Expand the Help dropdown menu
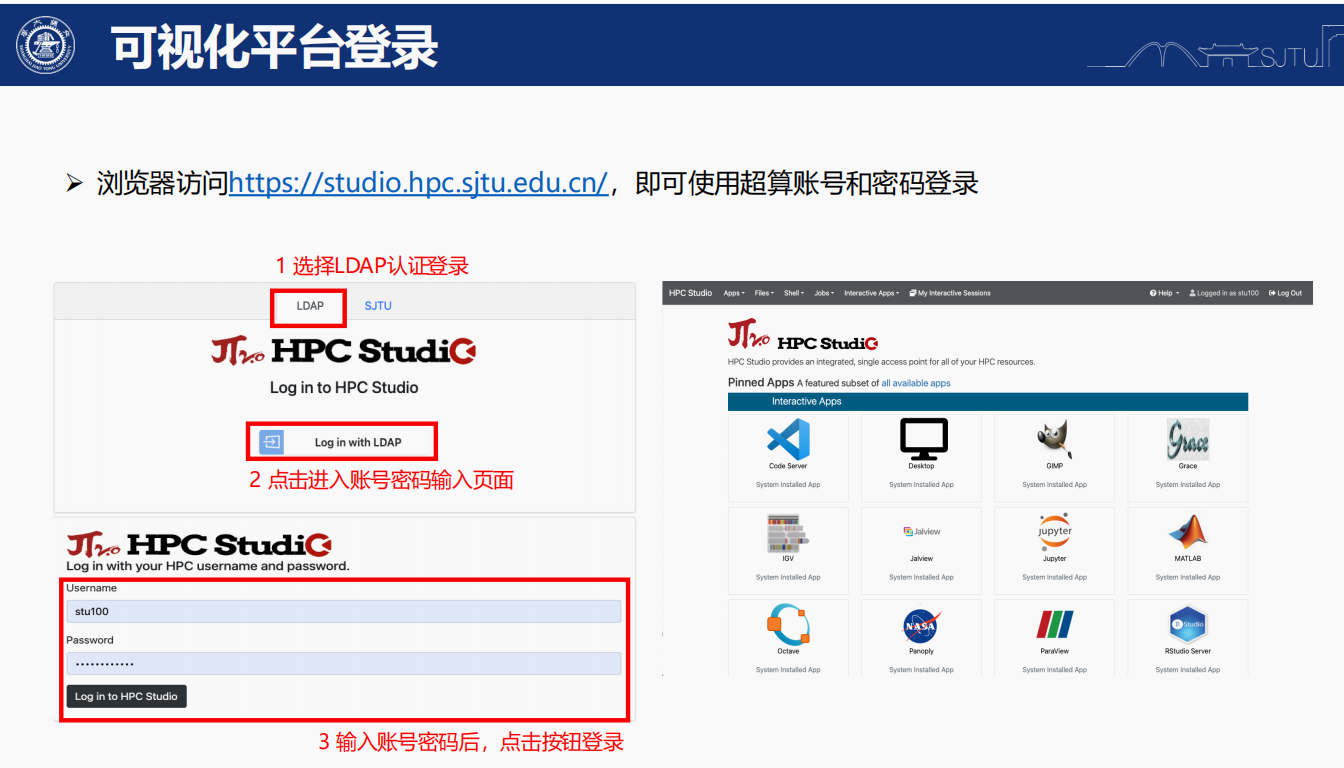Screen dimensions: 1344x768 tap(1165, 293)
